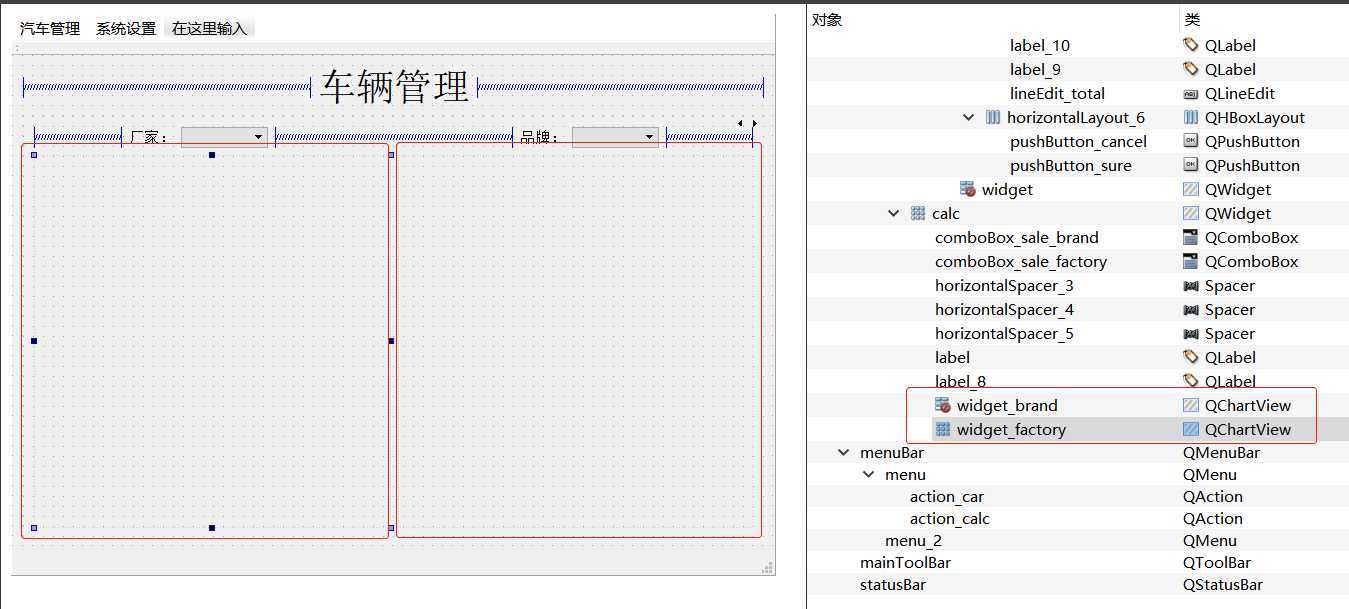Viewport: 1349px width, 609px height.
Task: Click QLabel class icon in label_8 row
Action: [1190, 381]
